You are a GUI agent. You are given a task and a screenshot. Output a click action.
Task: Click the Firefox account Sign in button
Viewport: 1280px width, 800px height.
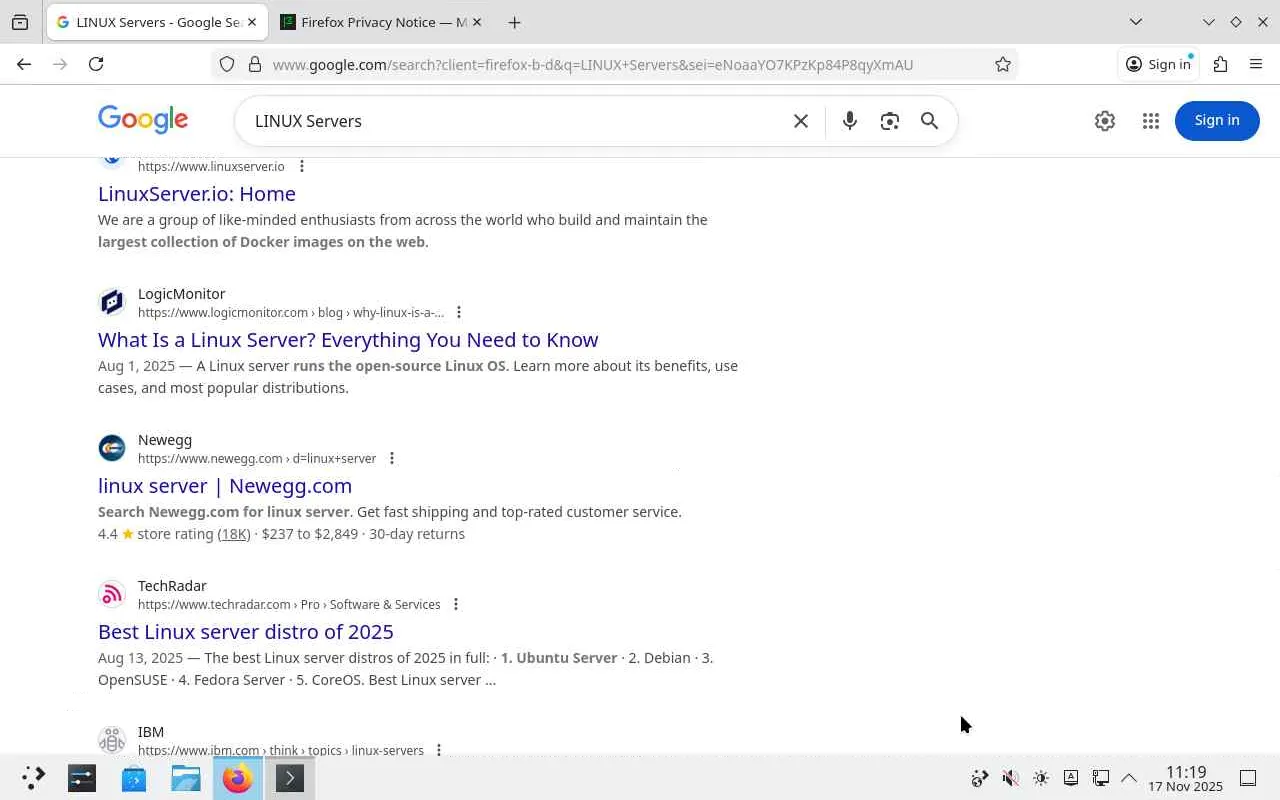pos(1158,64)
